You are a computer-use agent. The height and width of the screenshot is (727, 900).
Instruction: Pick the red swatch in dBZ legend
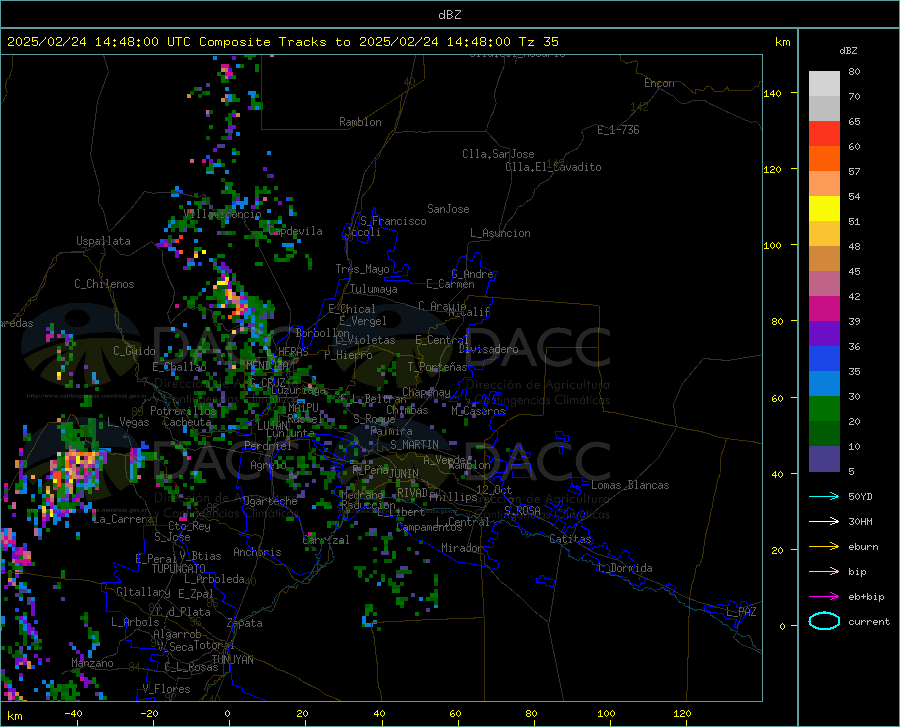pyautogui.click(x=824, y=134)
